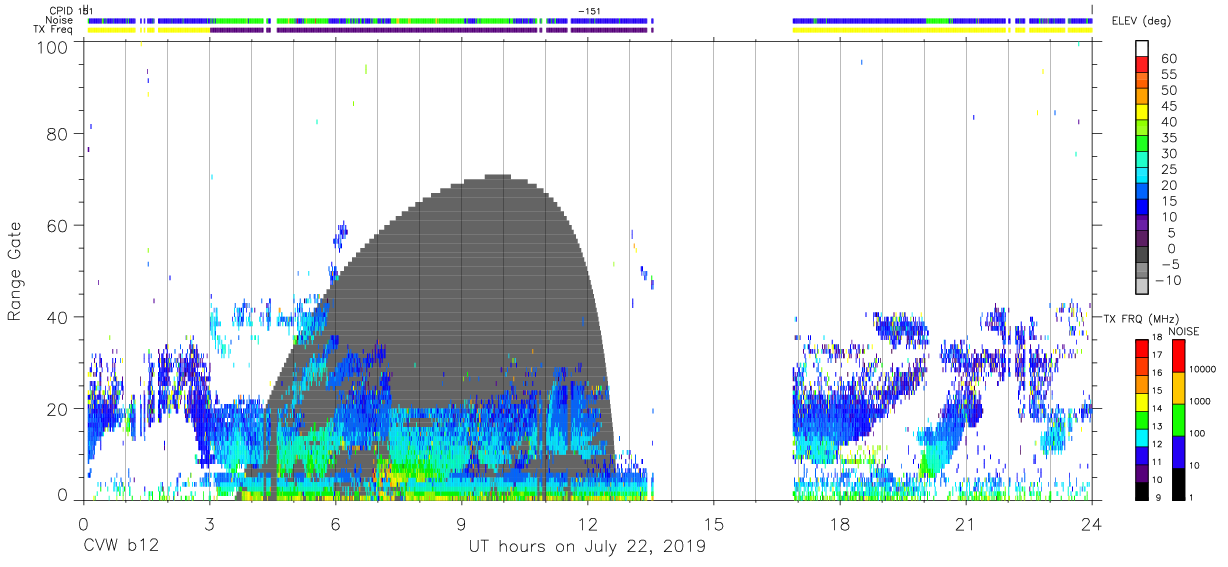
Task: Click the yellow segment of the TX FRQ bar
Action: [1141, 401]
